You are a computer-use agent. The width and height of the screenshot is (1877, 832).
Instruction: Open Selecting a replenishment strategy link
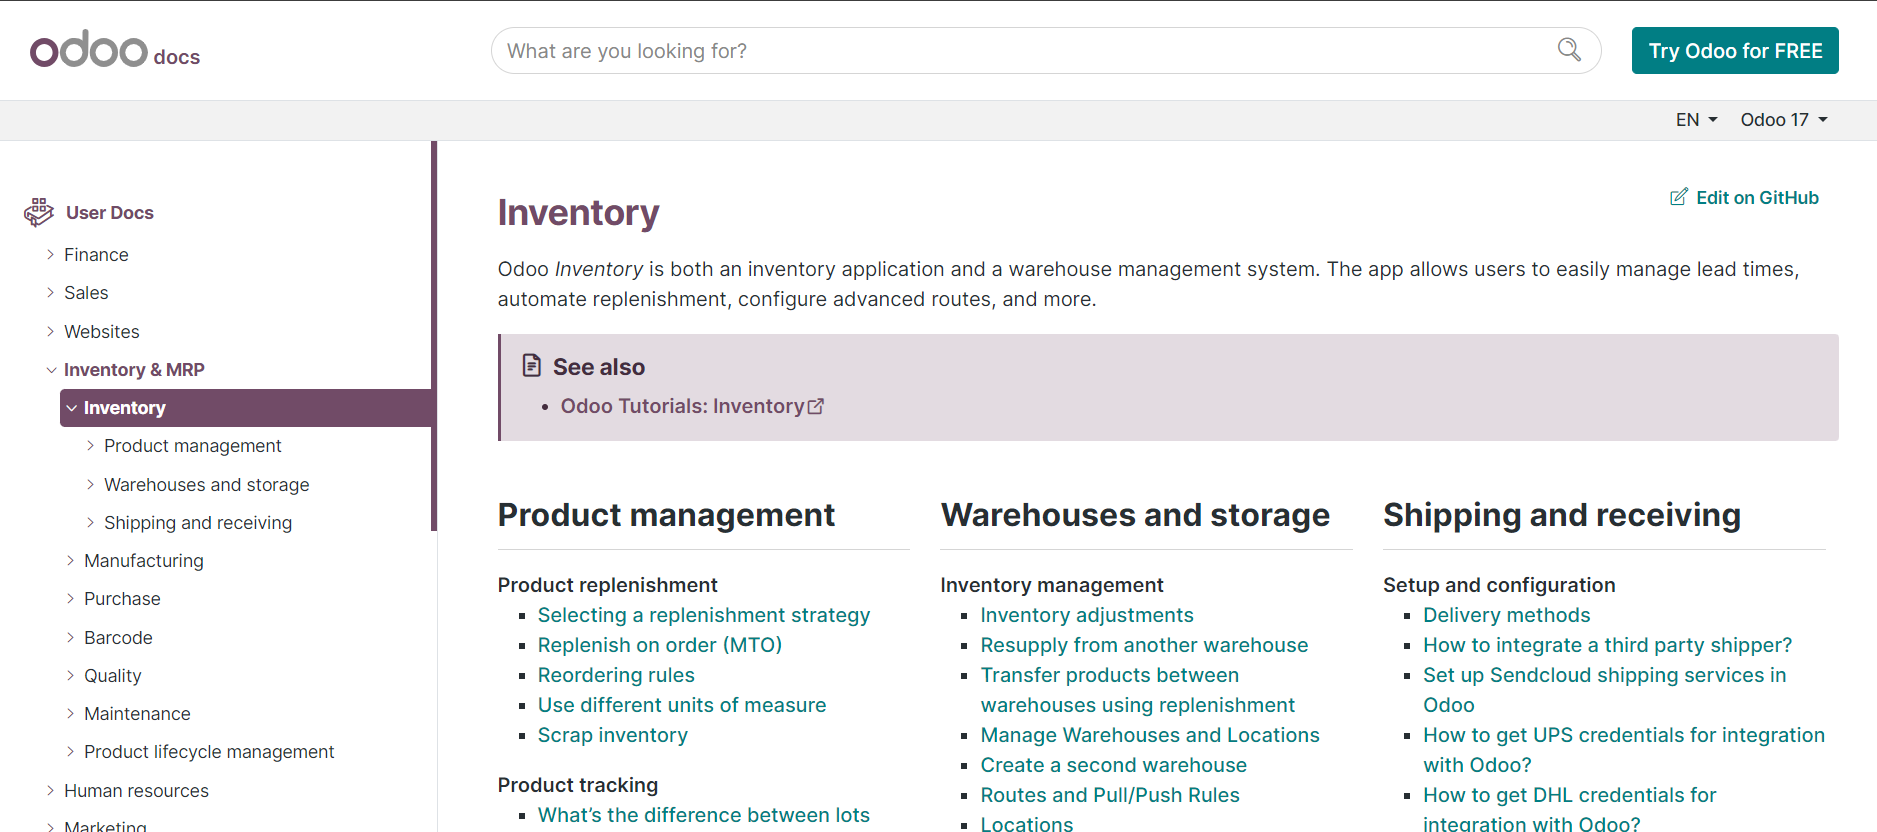(704, 615)
